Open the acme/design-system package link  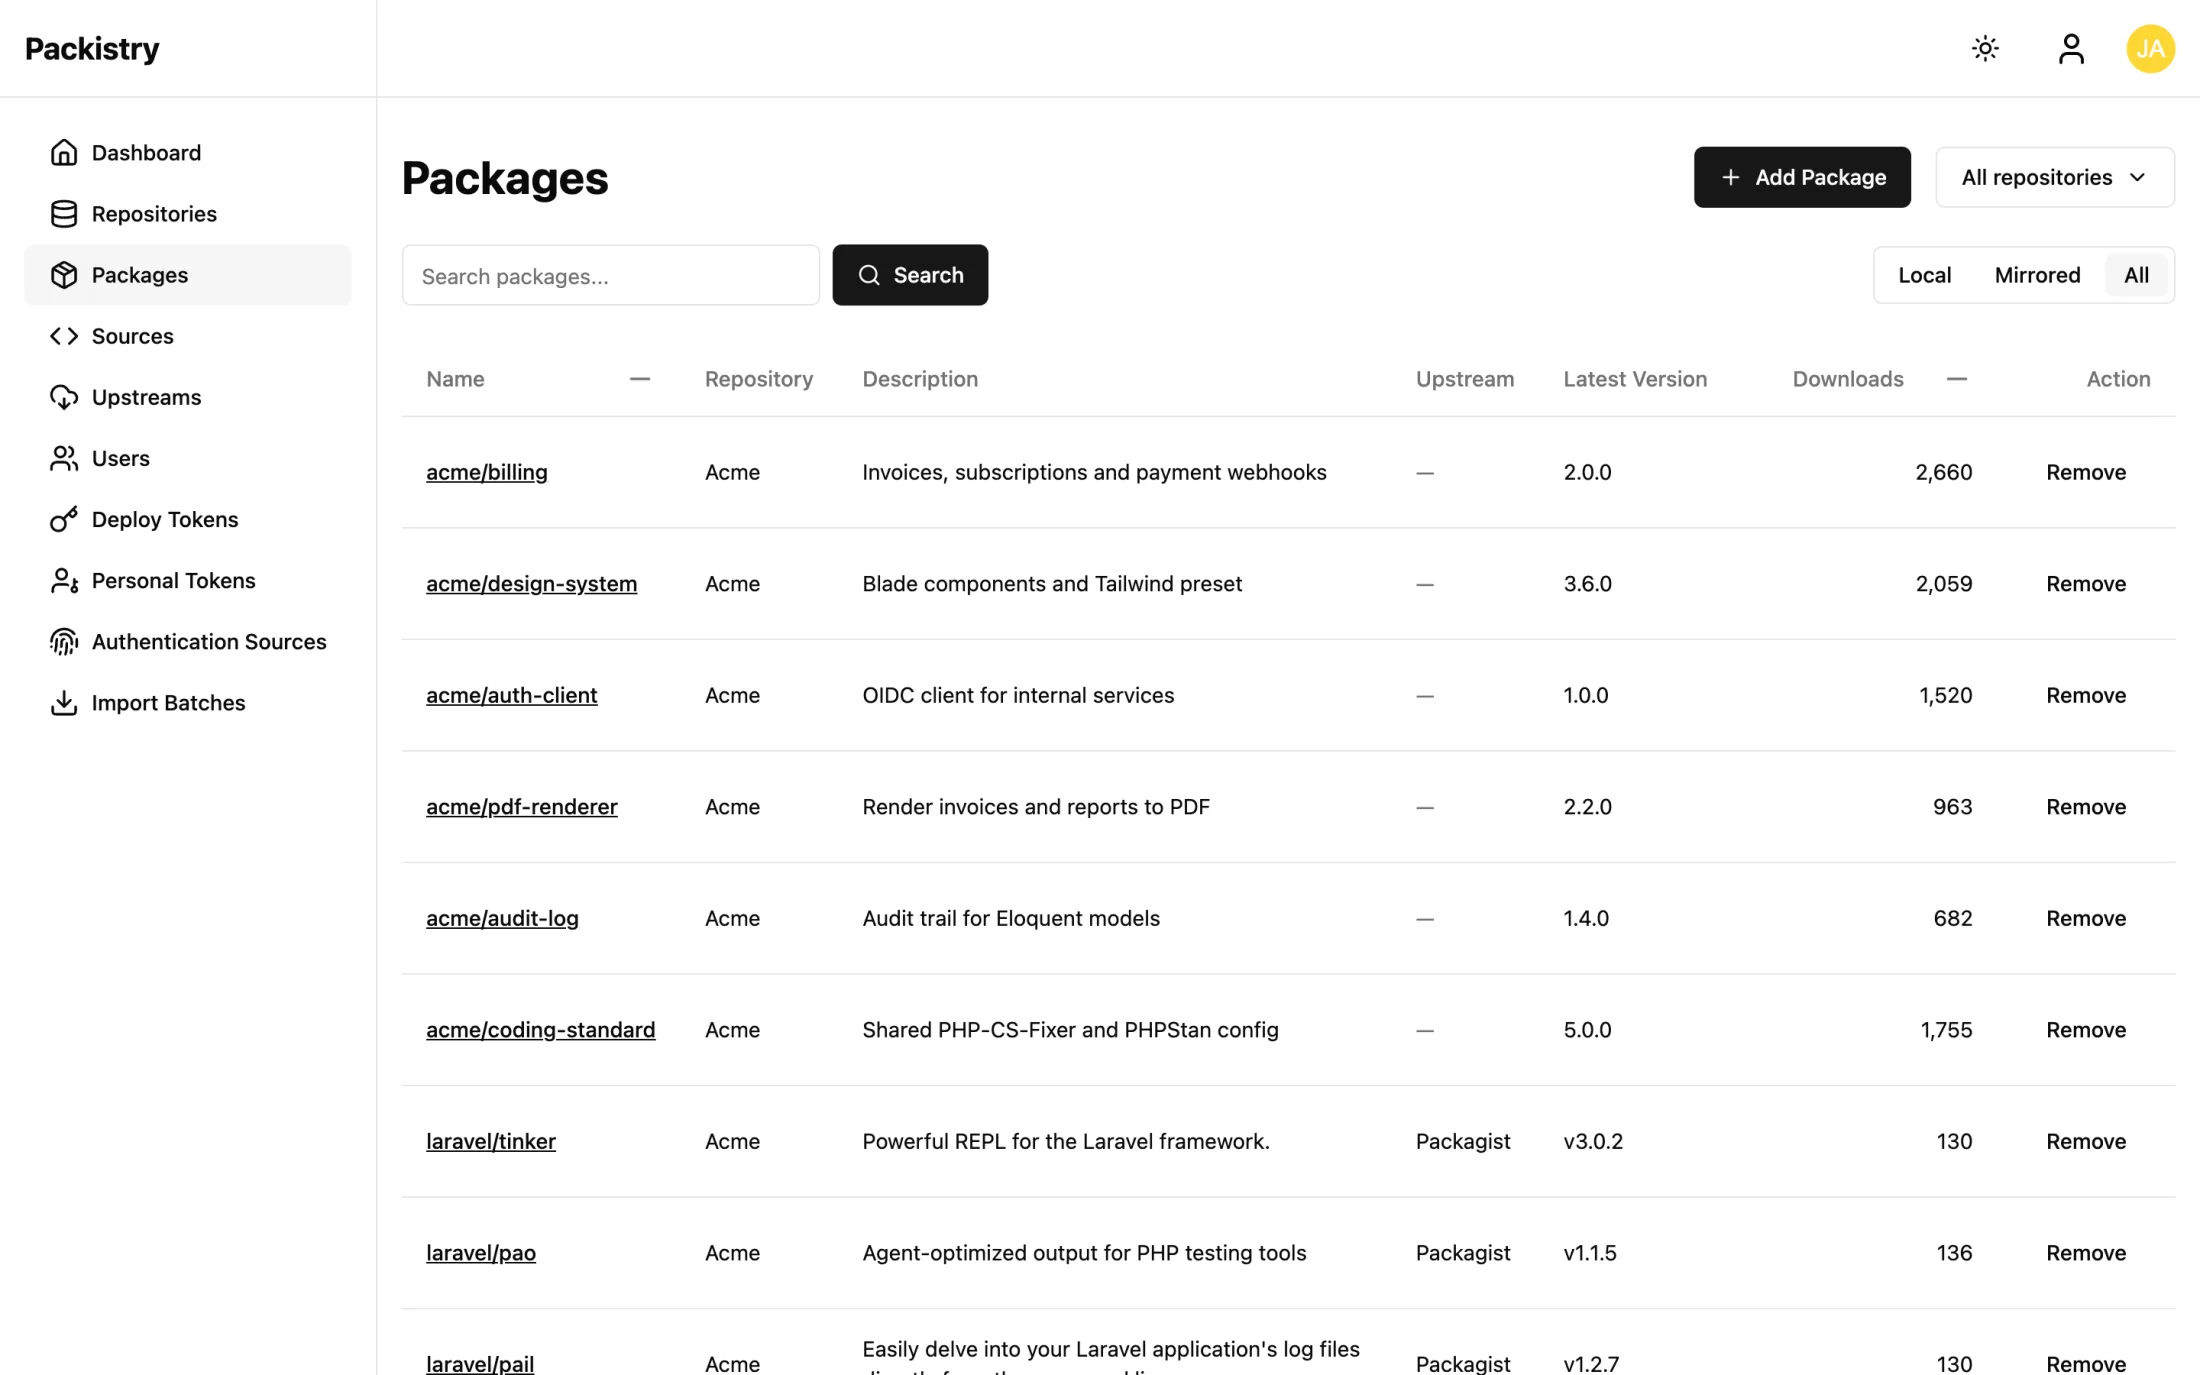click(531, 583)
